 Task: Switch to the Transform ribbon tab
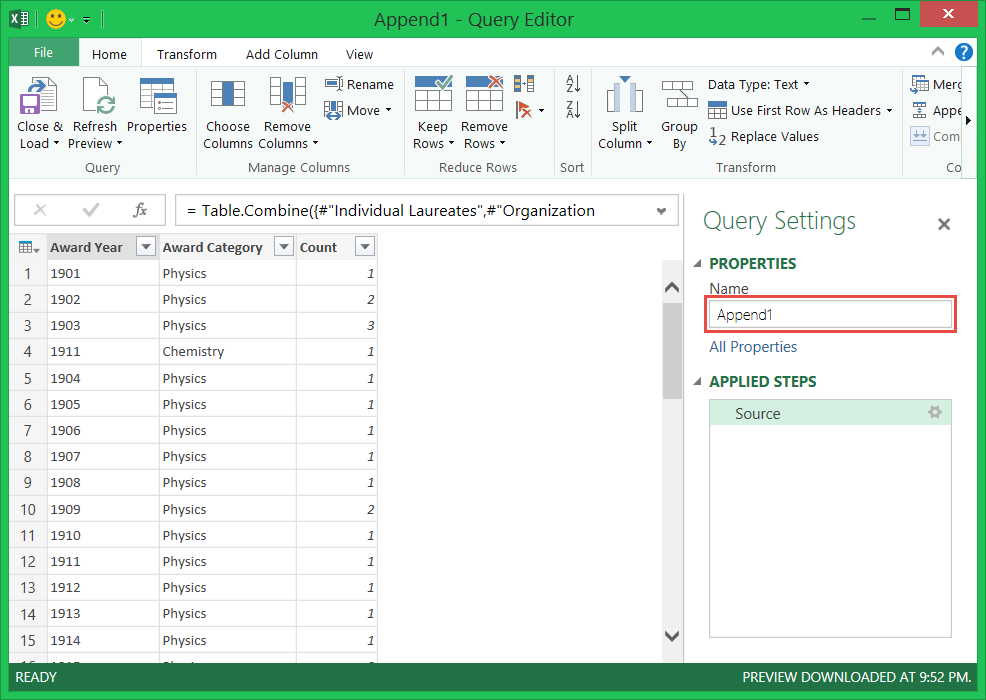186,54
